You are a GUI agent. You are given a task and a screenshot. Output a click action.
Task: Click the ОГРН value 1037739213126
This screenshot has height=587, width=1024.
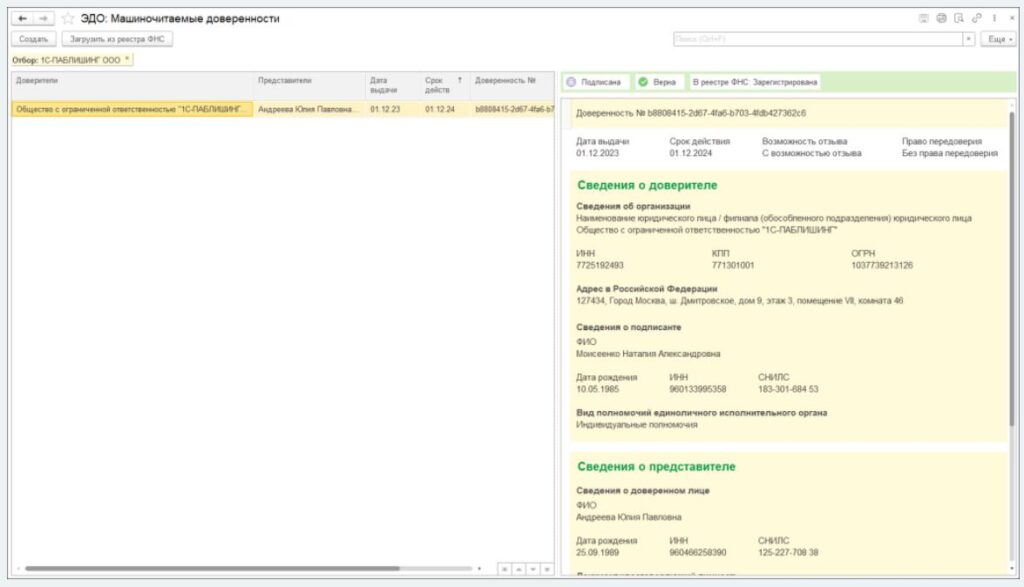tap(882, 265)
